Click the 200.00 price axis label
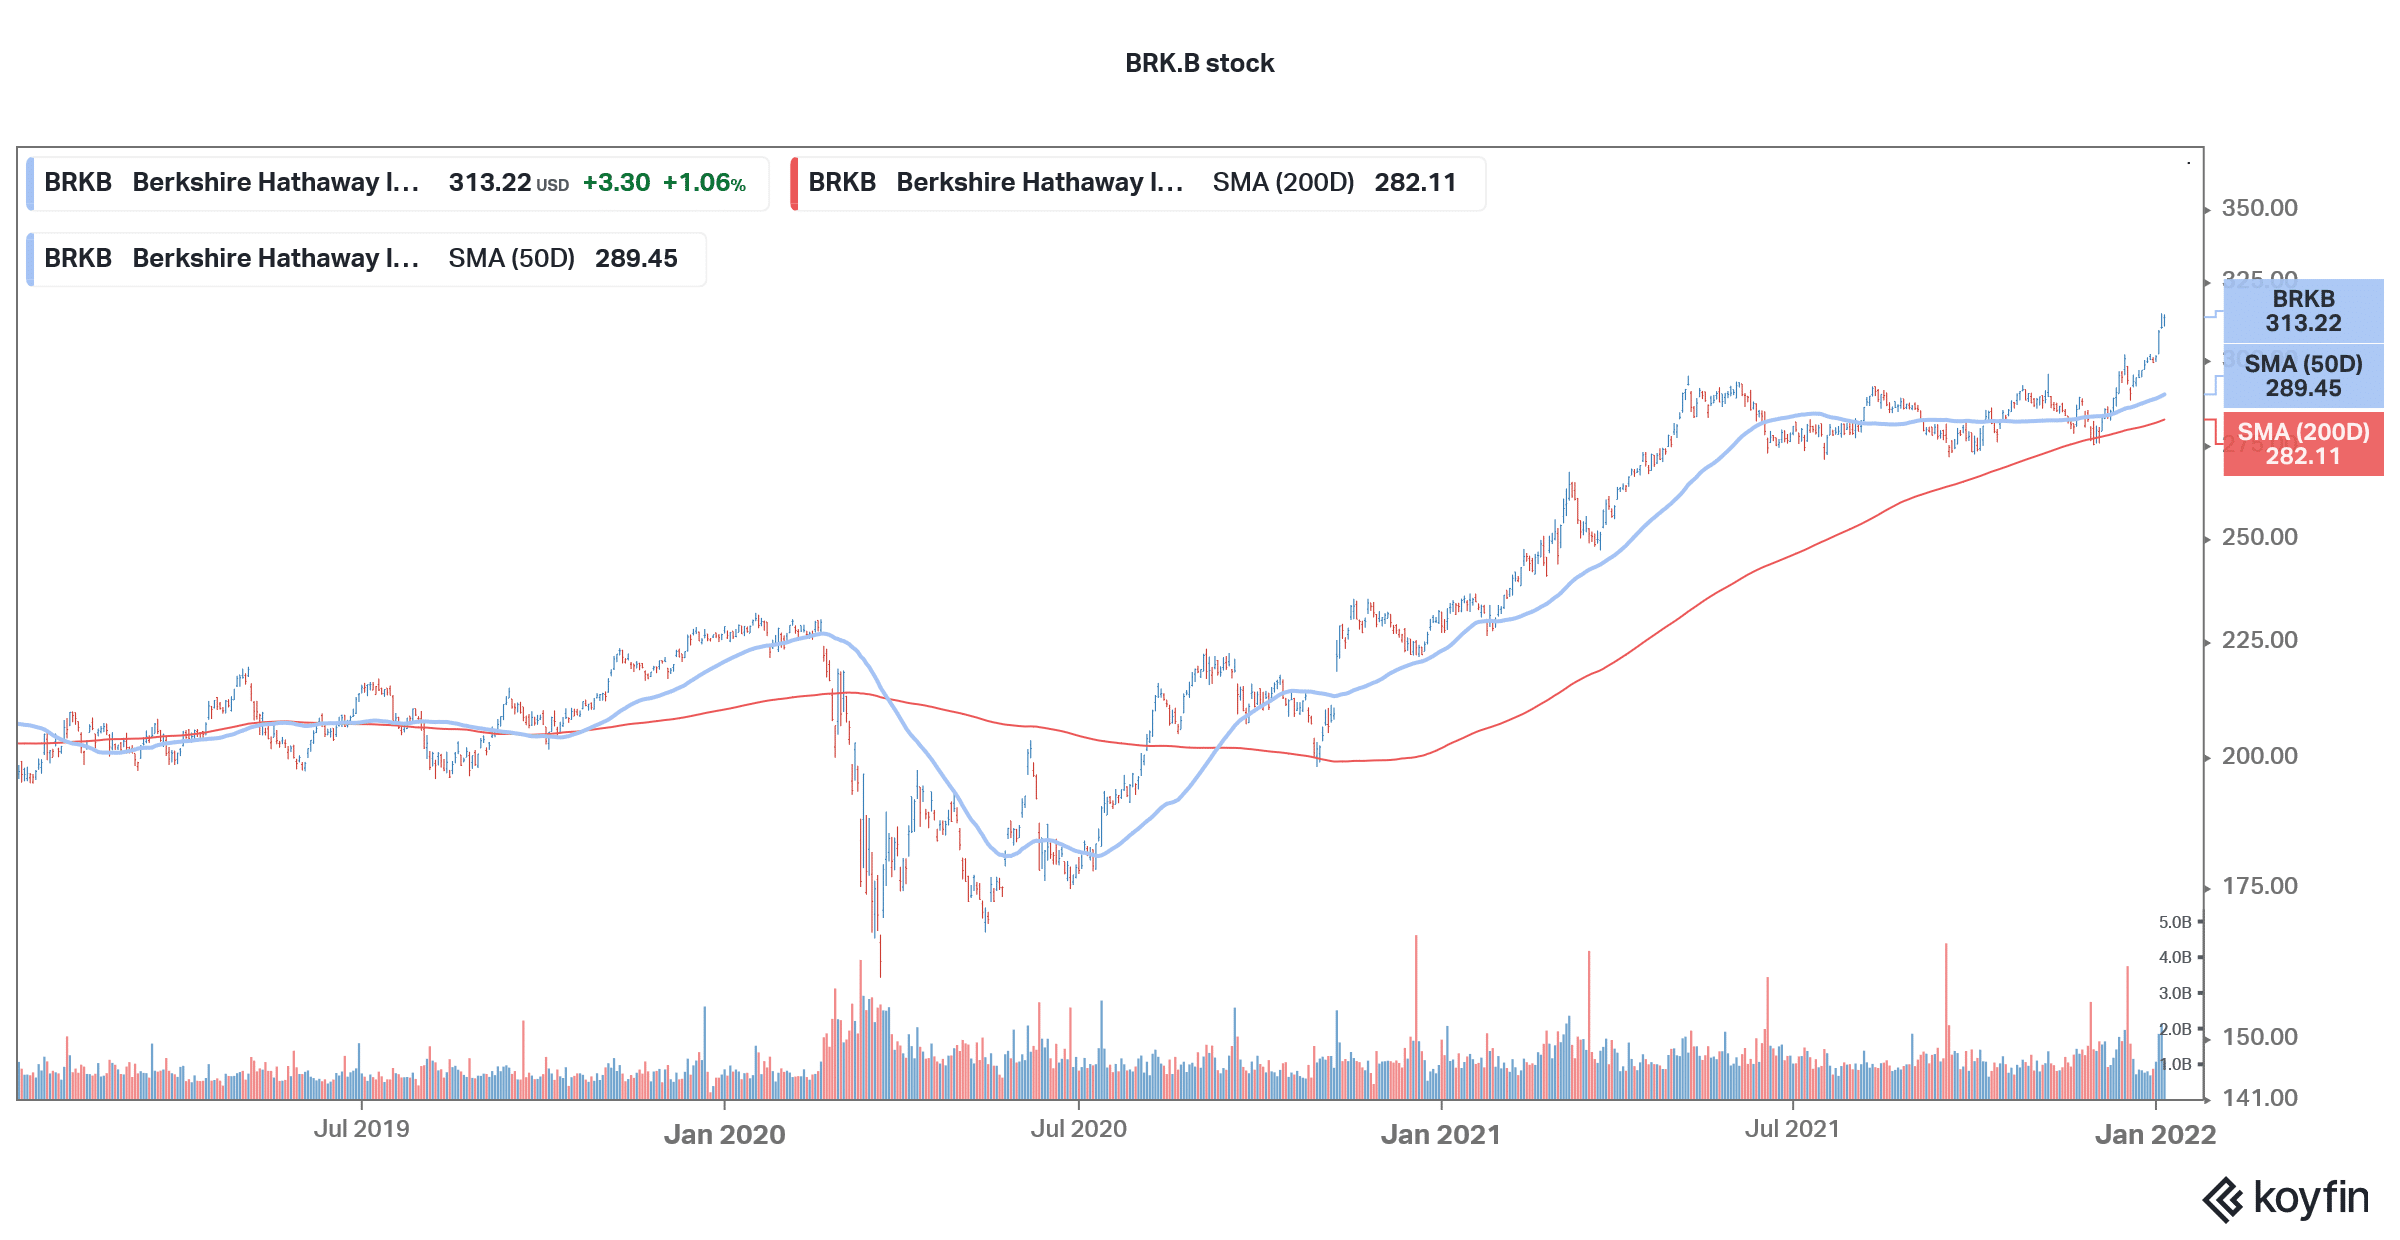Screen dimensions: 2400x1240 [2259, 756]
